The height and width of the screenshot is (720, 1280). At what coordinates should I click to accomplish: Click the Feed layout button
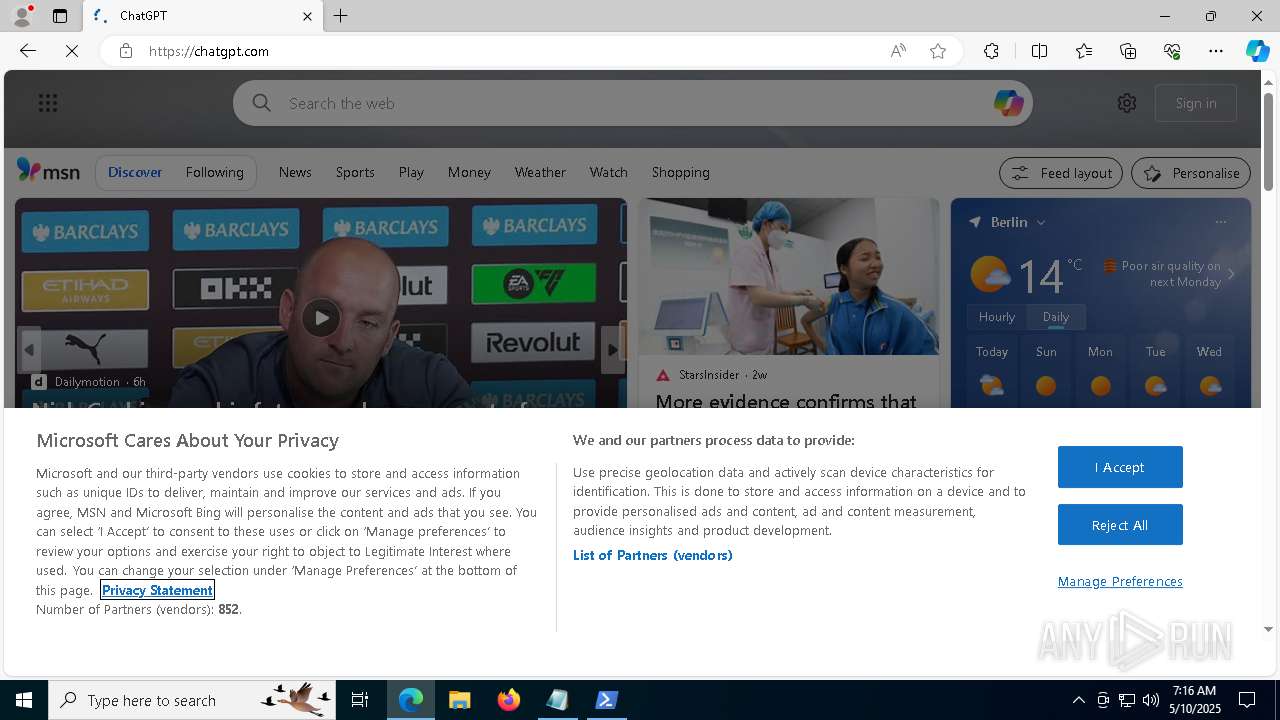click(x=1061, y=173)
